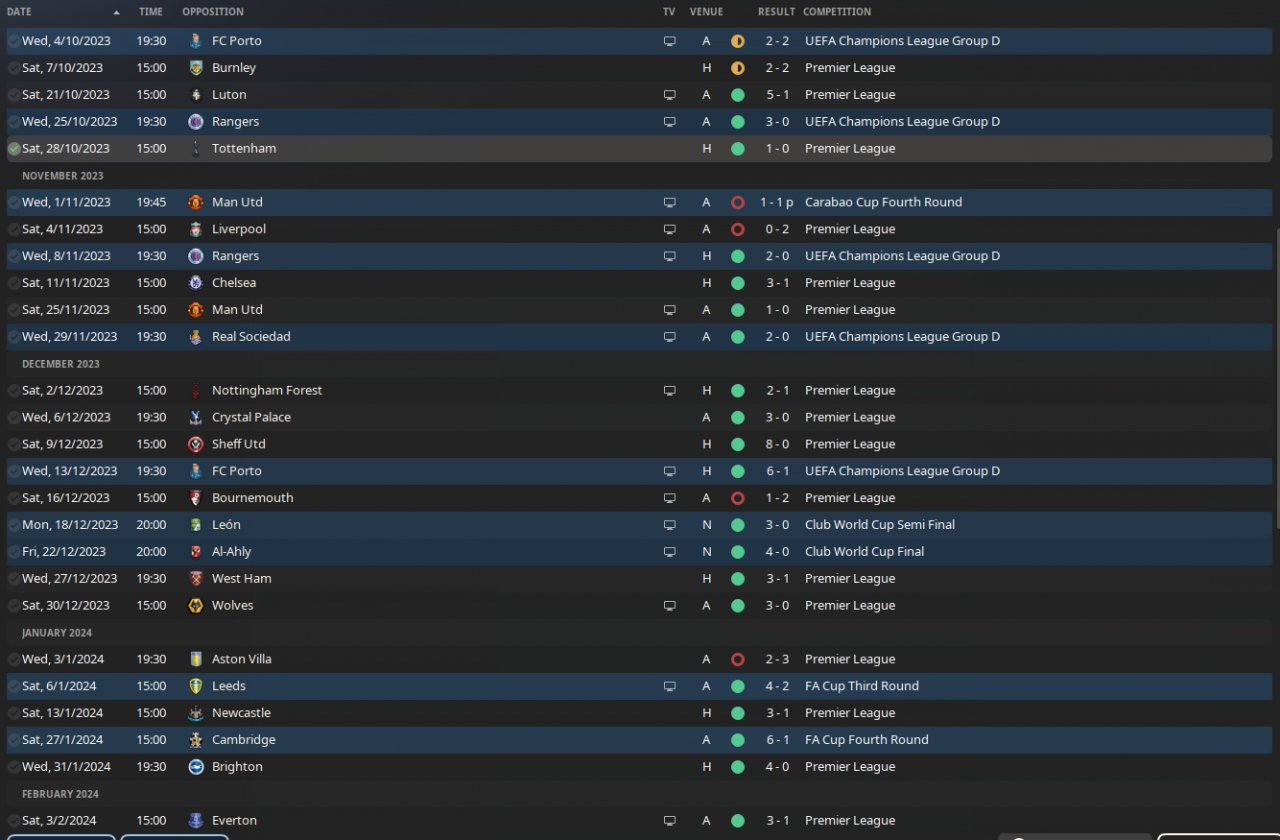Tick the check circle beside Wed, 1/11/2023
This screenshot has width=1280, height=840.
point(14,202)
